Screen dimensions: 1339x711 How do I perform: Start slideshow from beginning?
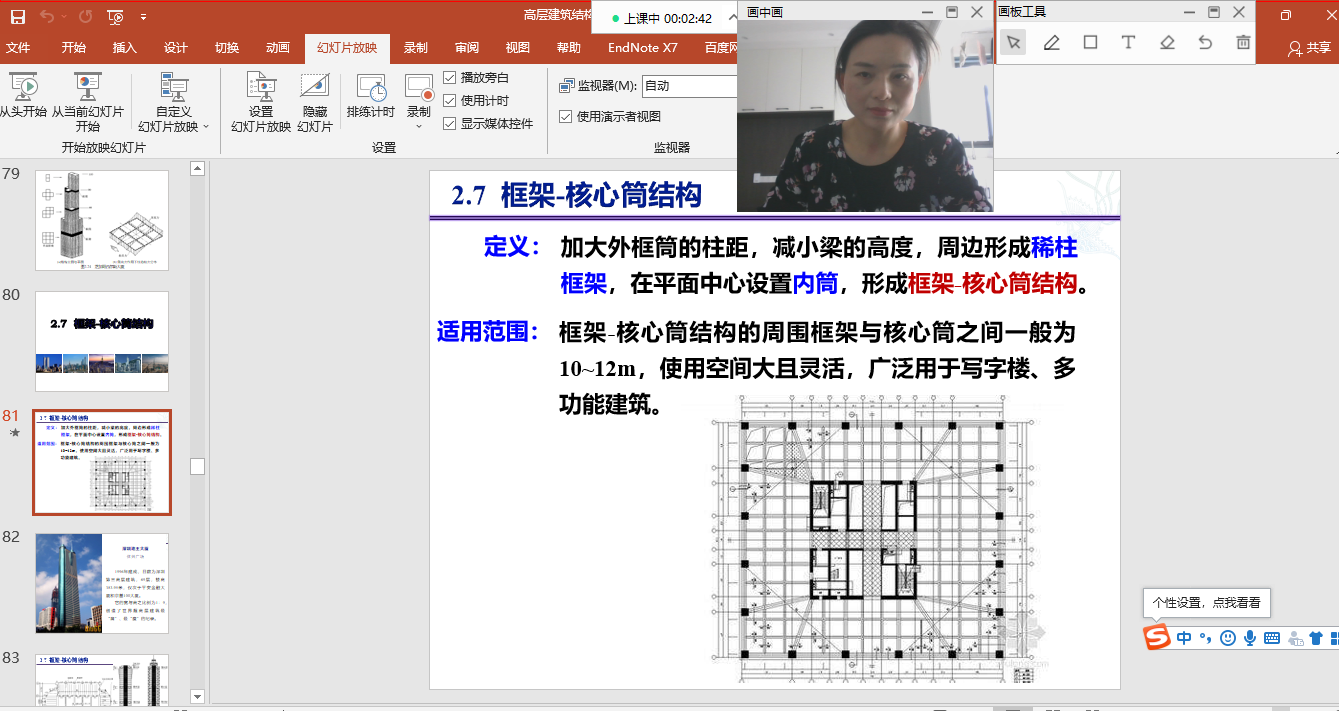coord(22,95)
